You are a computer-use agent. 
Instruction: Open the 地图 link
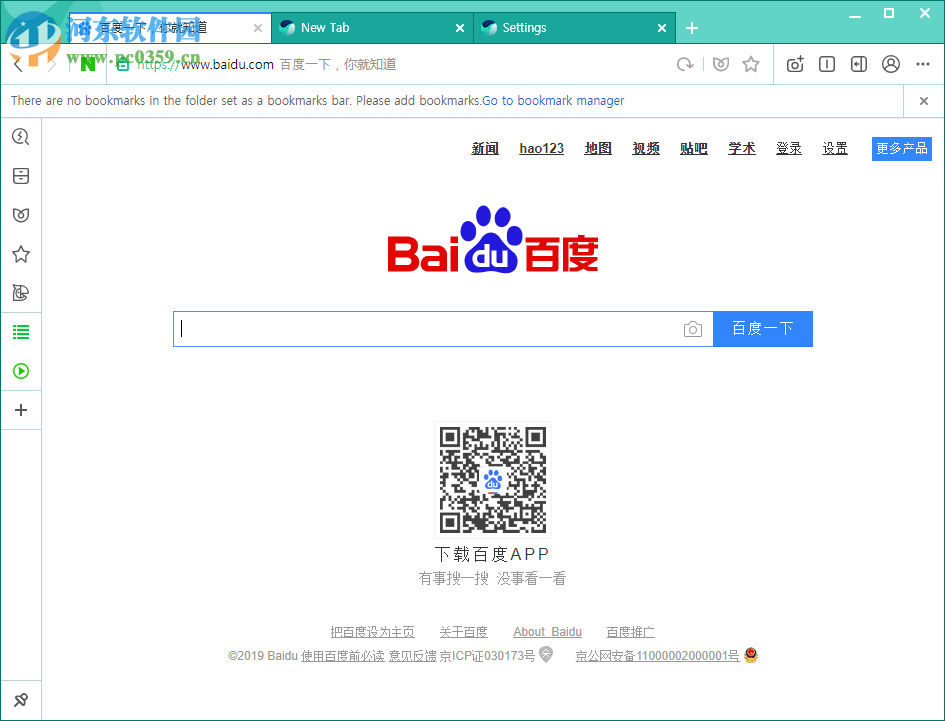pyautogui.click(x=598, y=148)
